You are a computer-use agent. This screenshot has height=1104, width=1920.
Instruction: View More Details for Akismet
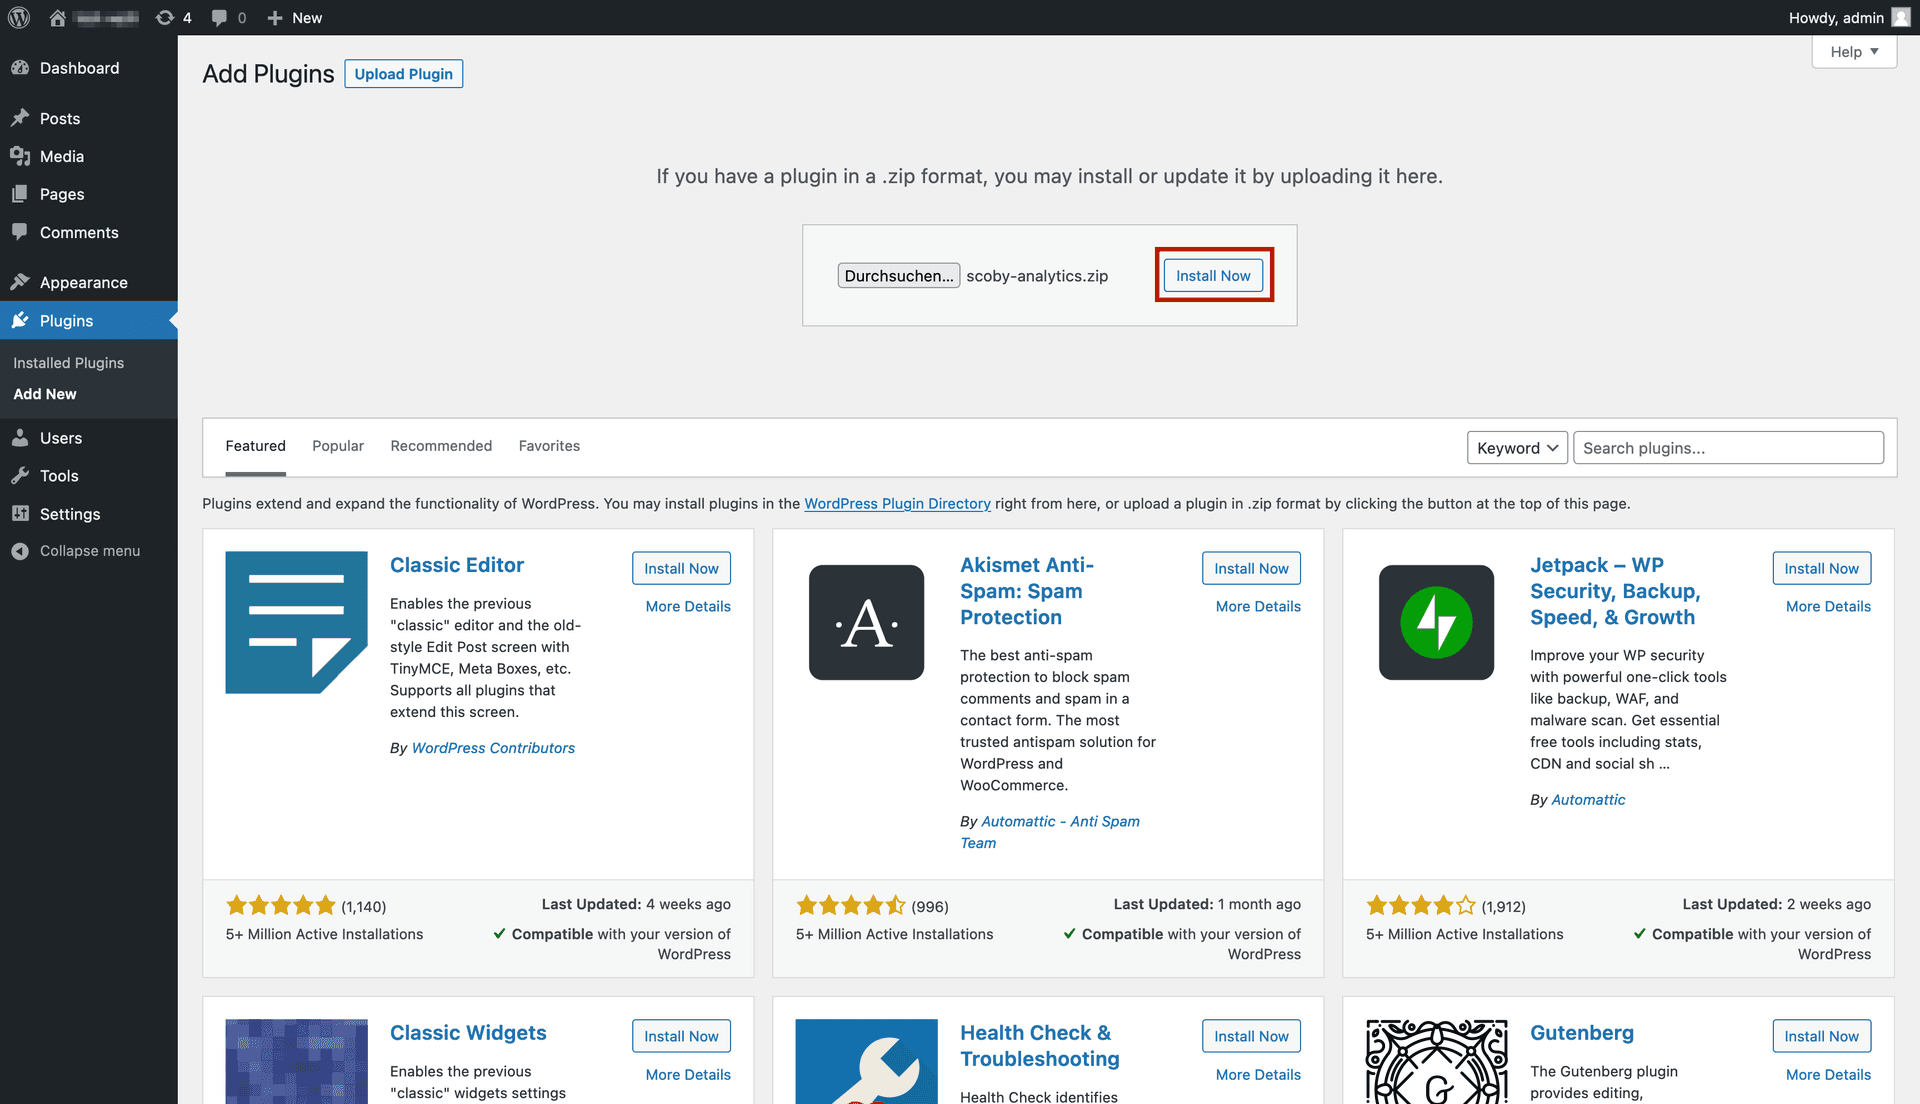point(1258,606)
